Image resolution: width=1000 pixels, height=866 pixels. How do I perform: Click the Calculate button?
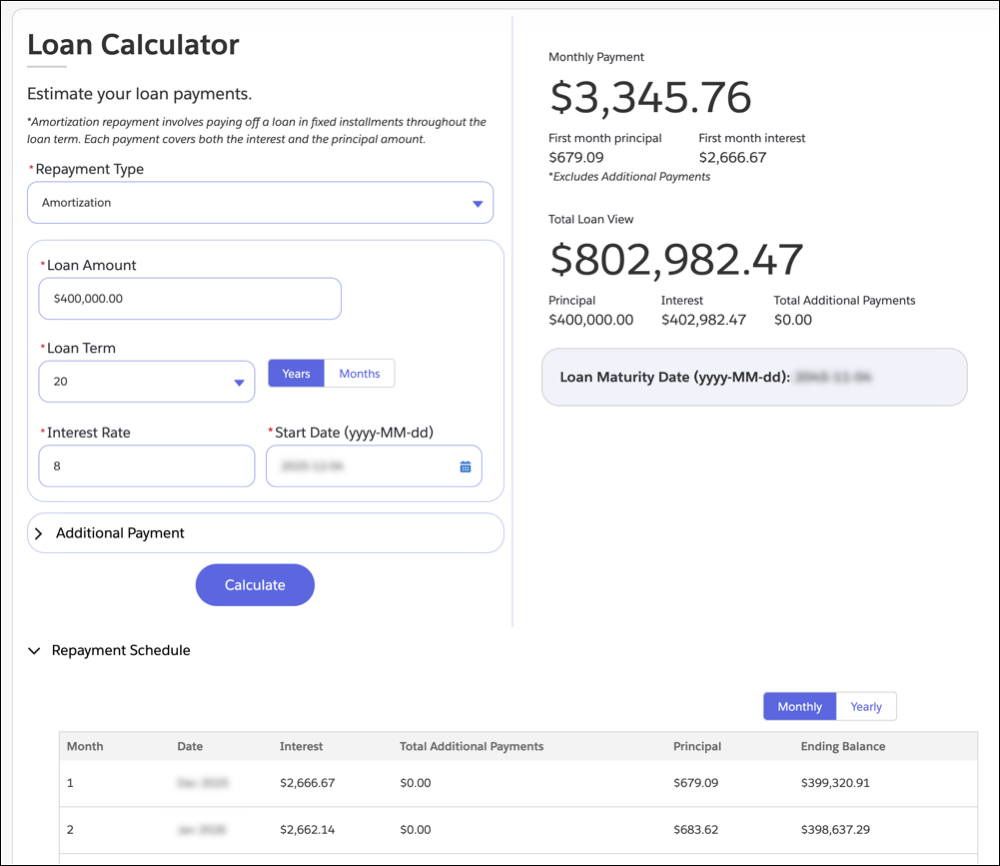point(255,585)
